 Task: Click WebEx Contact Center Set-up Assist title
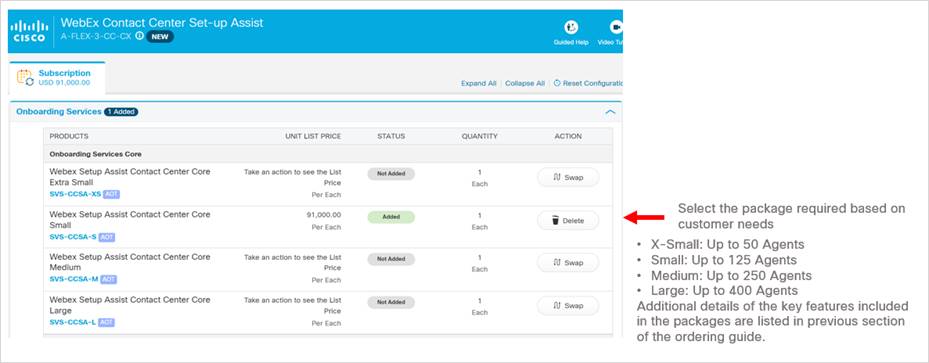[162, 23]
